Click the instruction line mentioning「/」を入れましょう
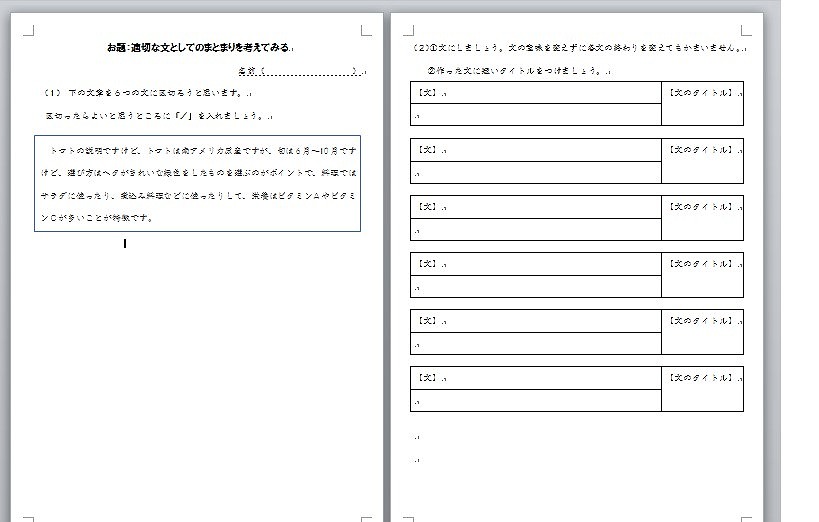The image size is (819, 522). click(155, 116)
